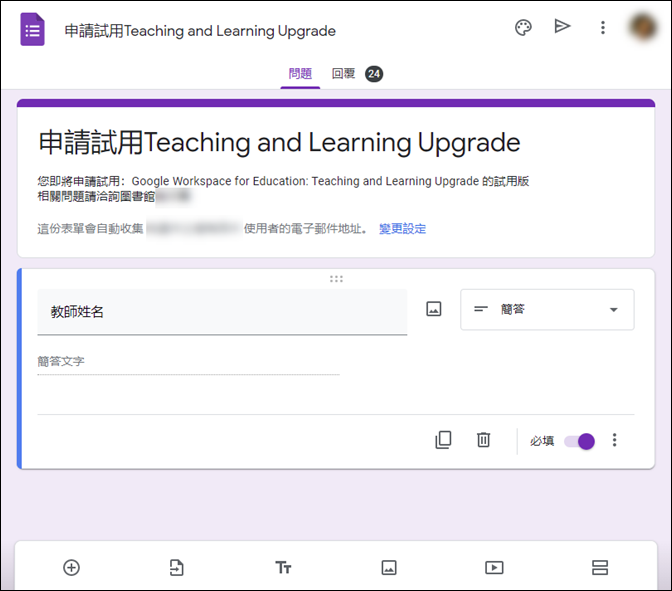Click the 變更設定 link
The height and width of the screenshot is (591, 672).
pos(402,229)
